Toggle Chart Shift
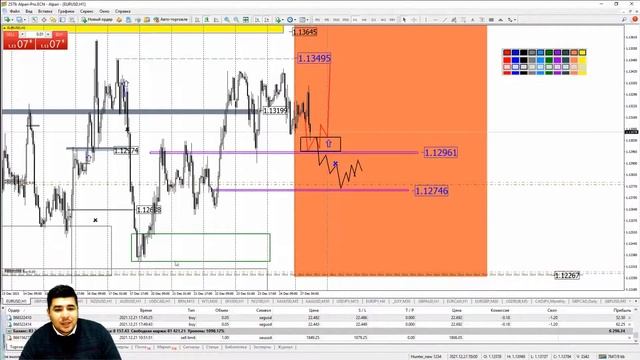 (267, 20)
